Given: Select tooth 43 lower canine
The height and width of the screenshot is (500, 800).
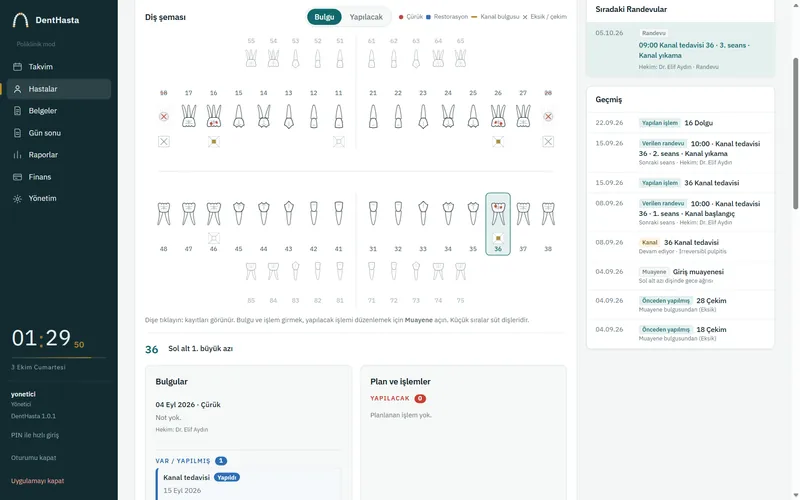Looking at the screenshot, I should pyautogui.click(x=288, y=213).
